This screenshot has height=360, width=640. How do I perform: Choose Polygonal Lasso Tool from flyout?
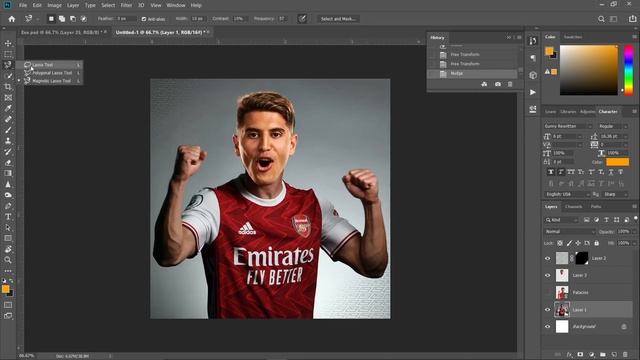coord(52,73)
